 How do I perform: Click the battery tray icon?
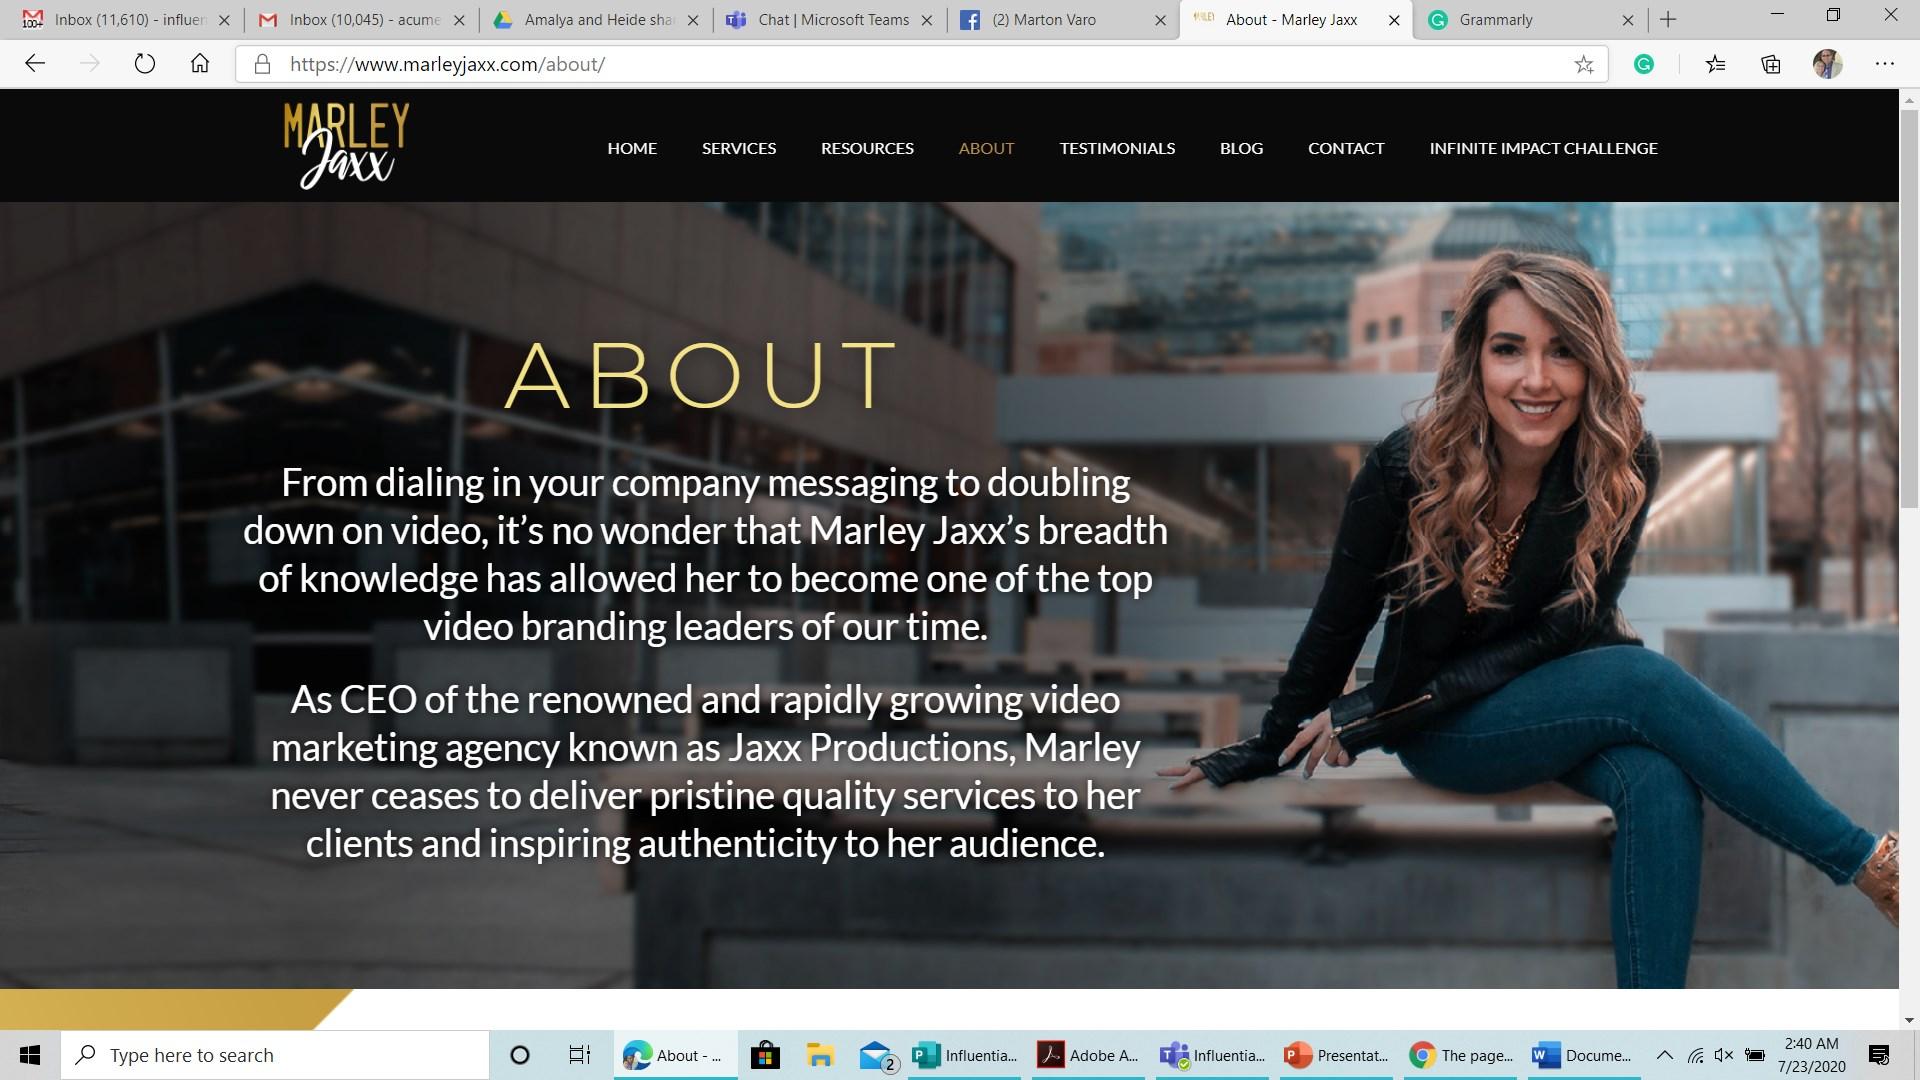coord(1754,1055)
